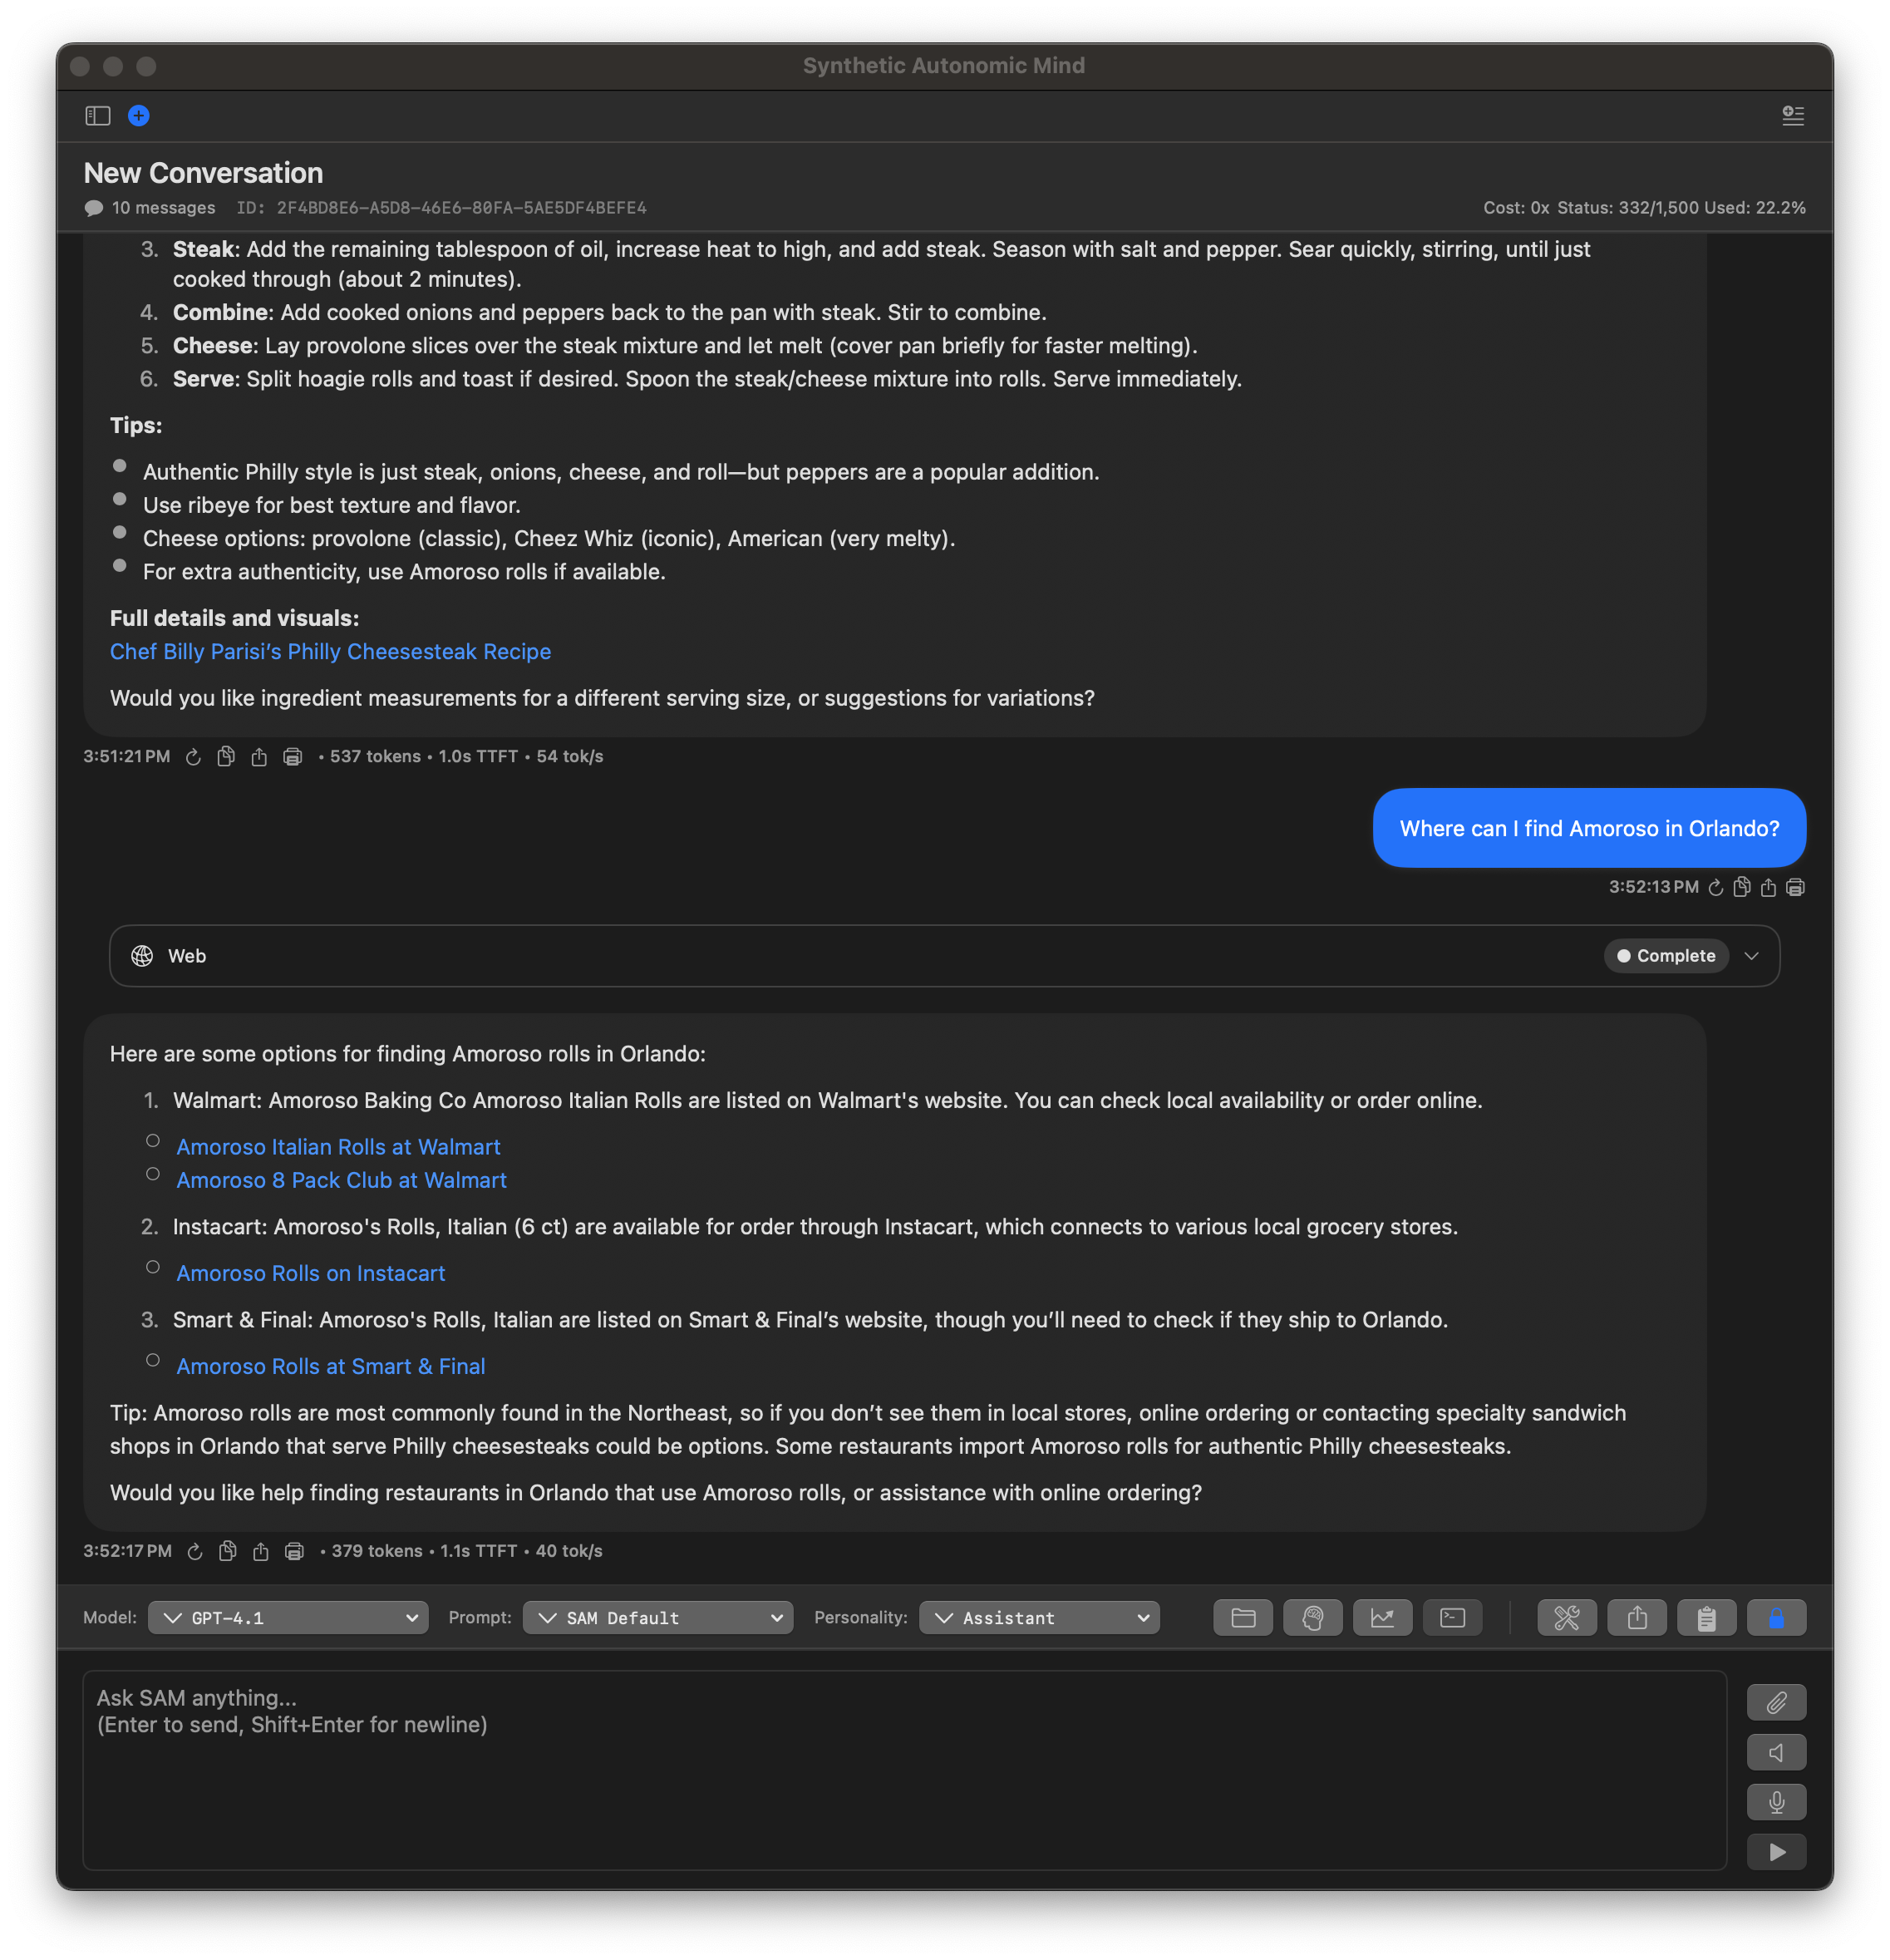Open the tools/utilities icon
Viewport: 1890px width, 1960px height.
[x=1567, y=1617]
